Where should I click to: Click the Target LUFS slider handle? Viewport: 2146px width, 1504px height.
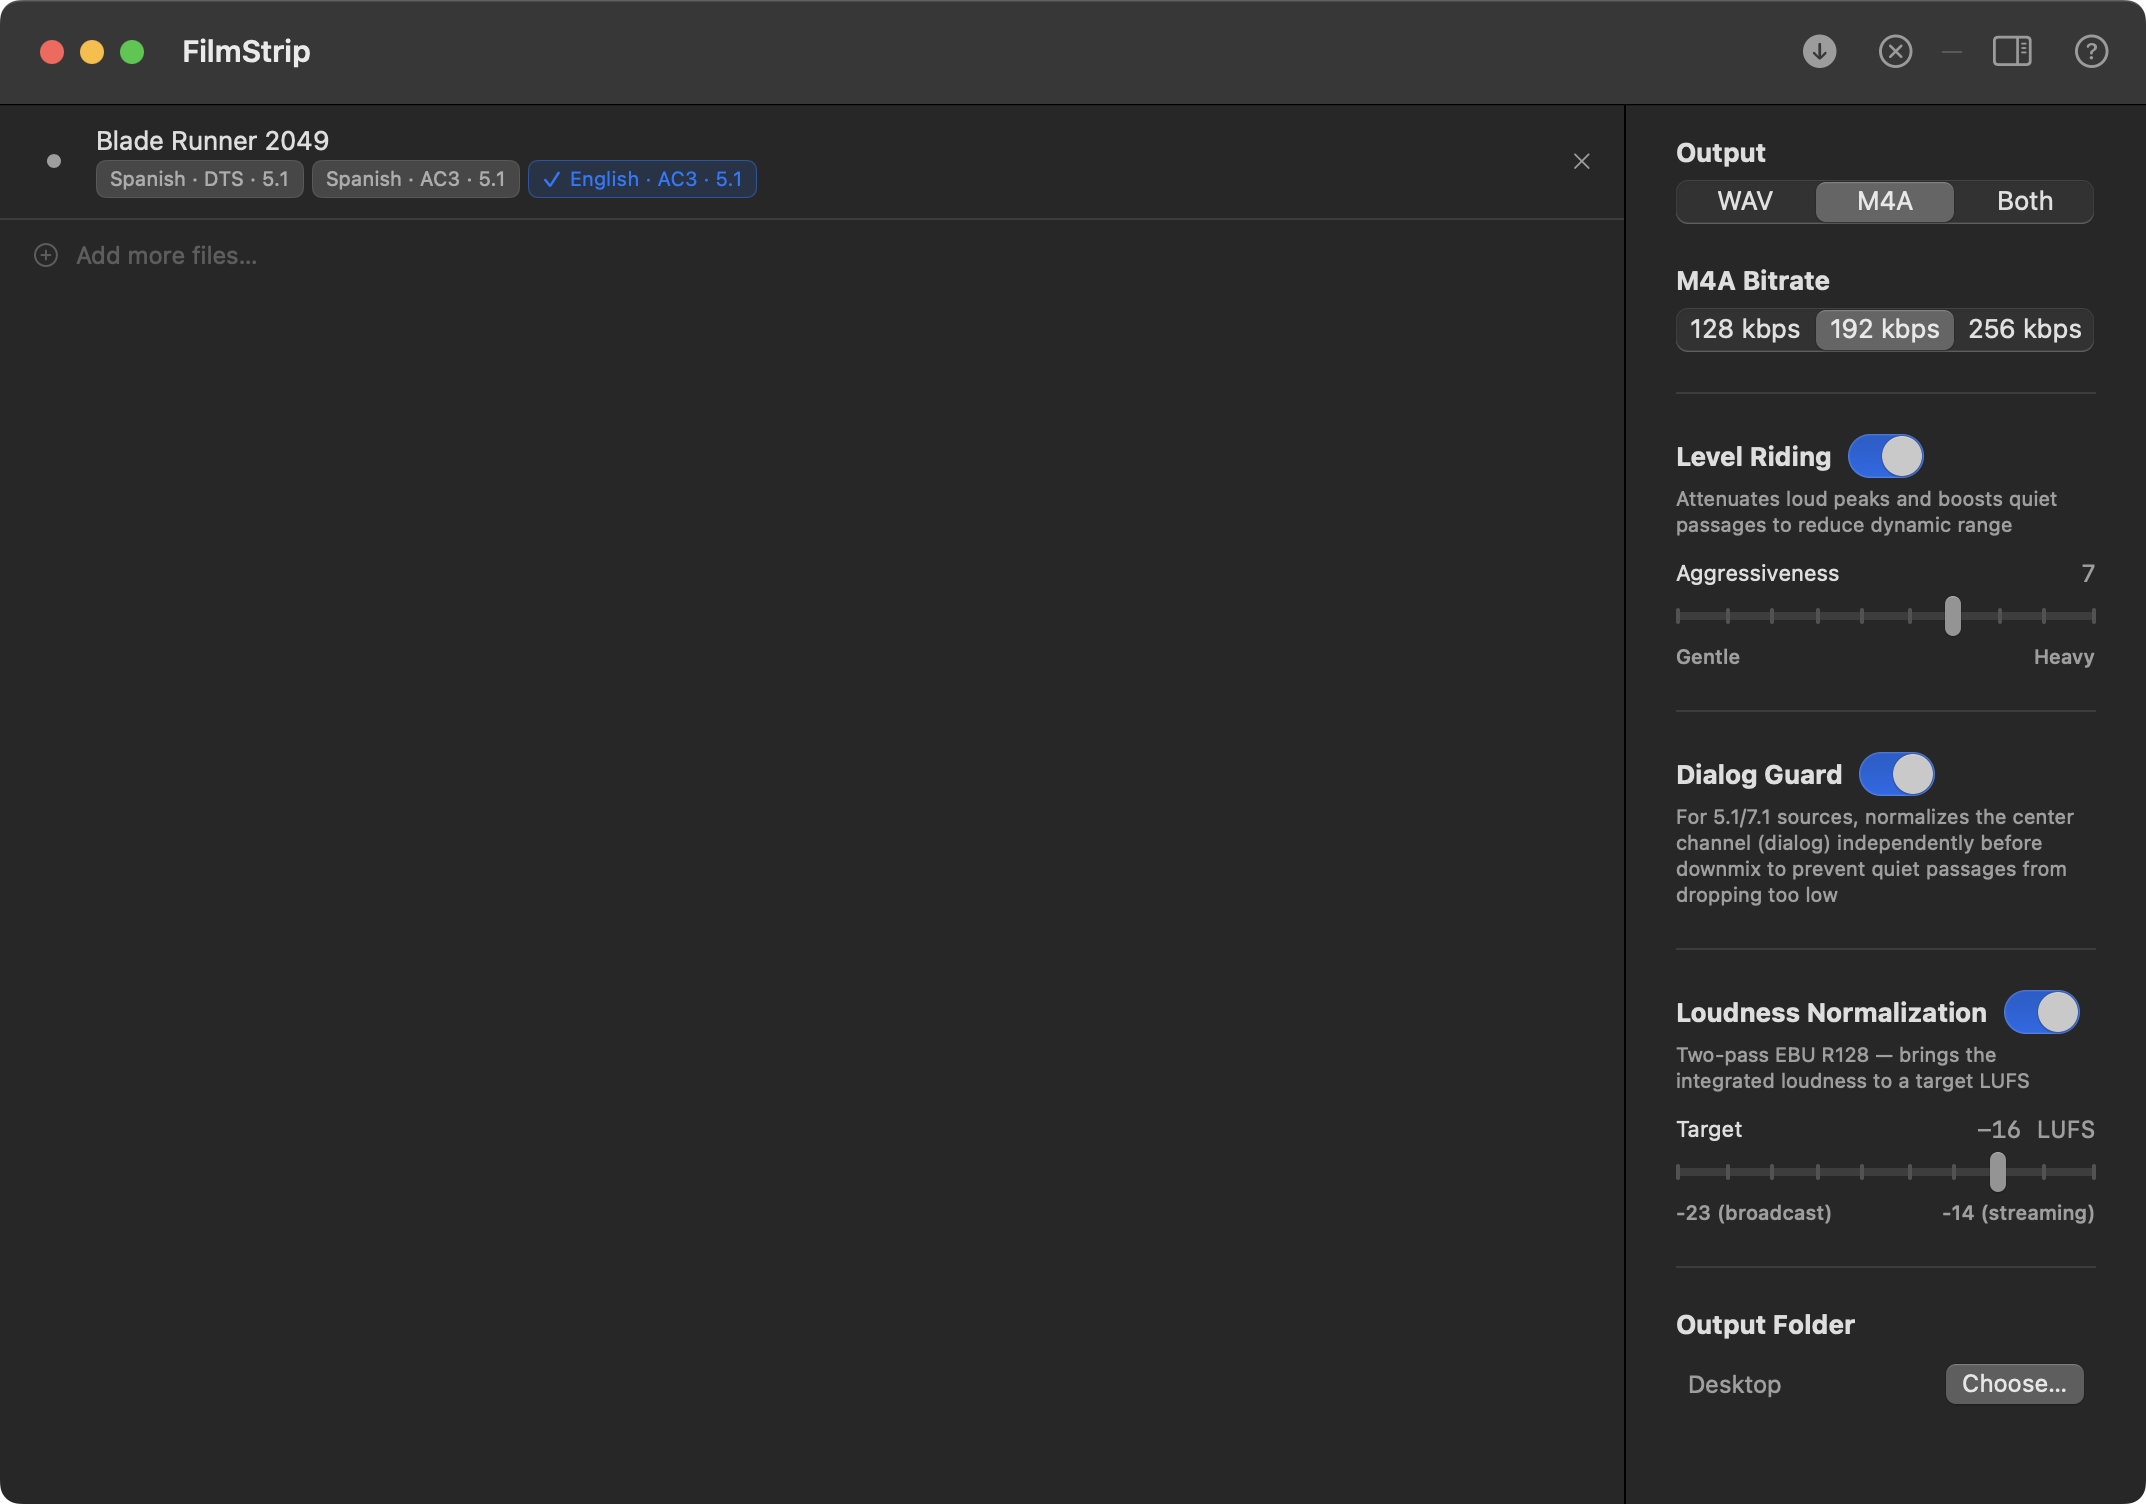pyautogui.click(x=1997, y=1171)
